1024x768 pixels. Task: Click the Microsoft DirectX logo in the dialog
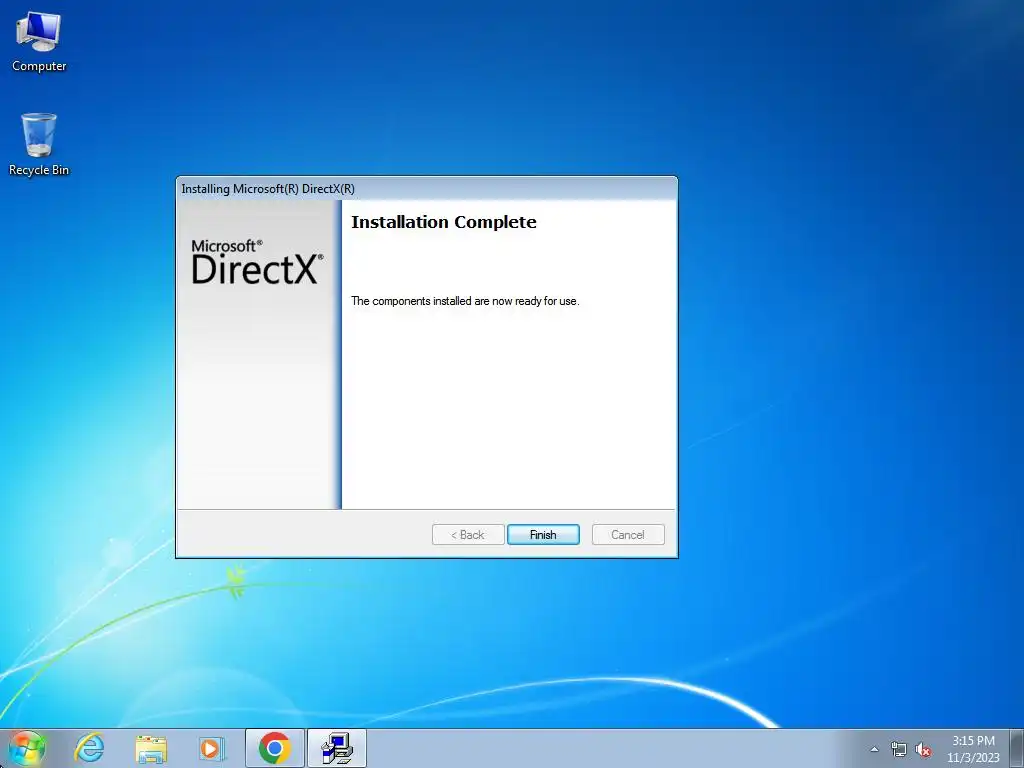tap(257, 262)
